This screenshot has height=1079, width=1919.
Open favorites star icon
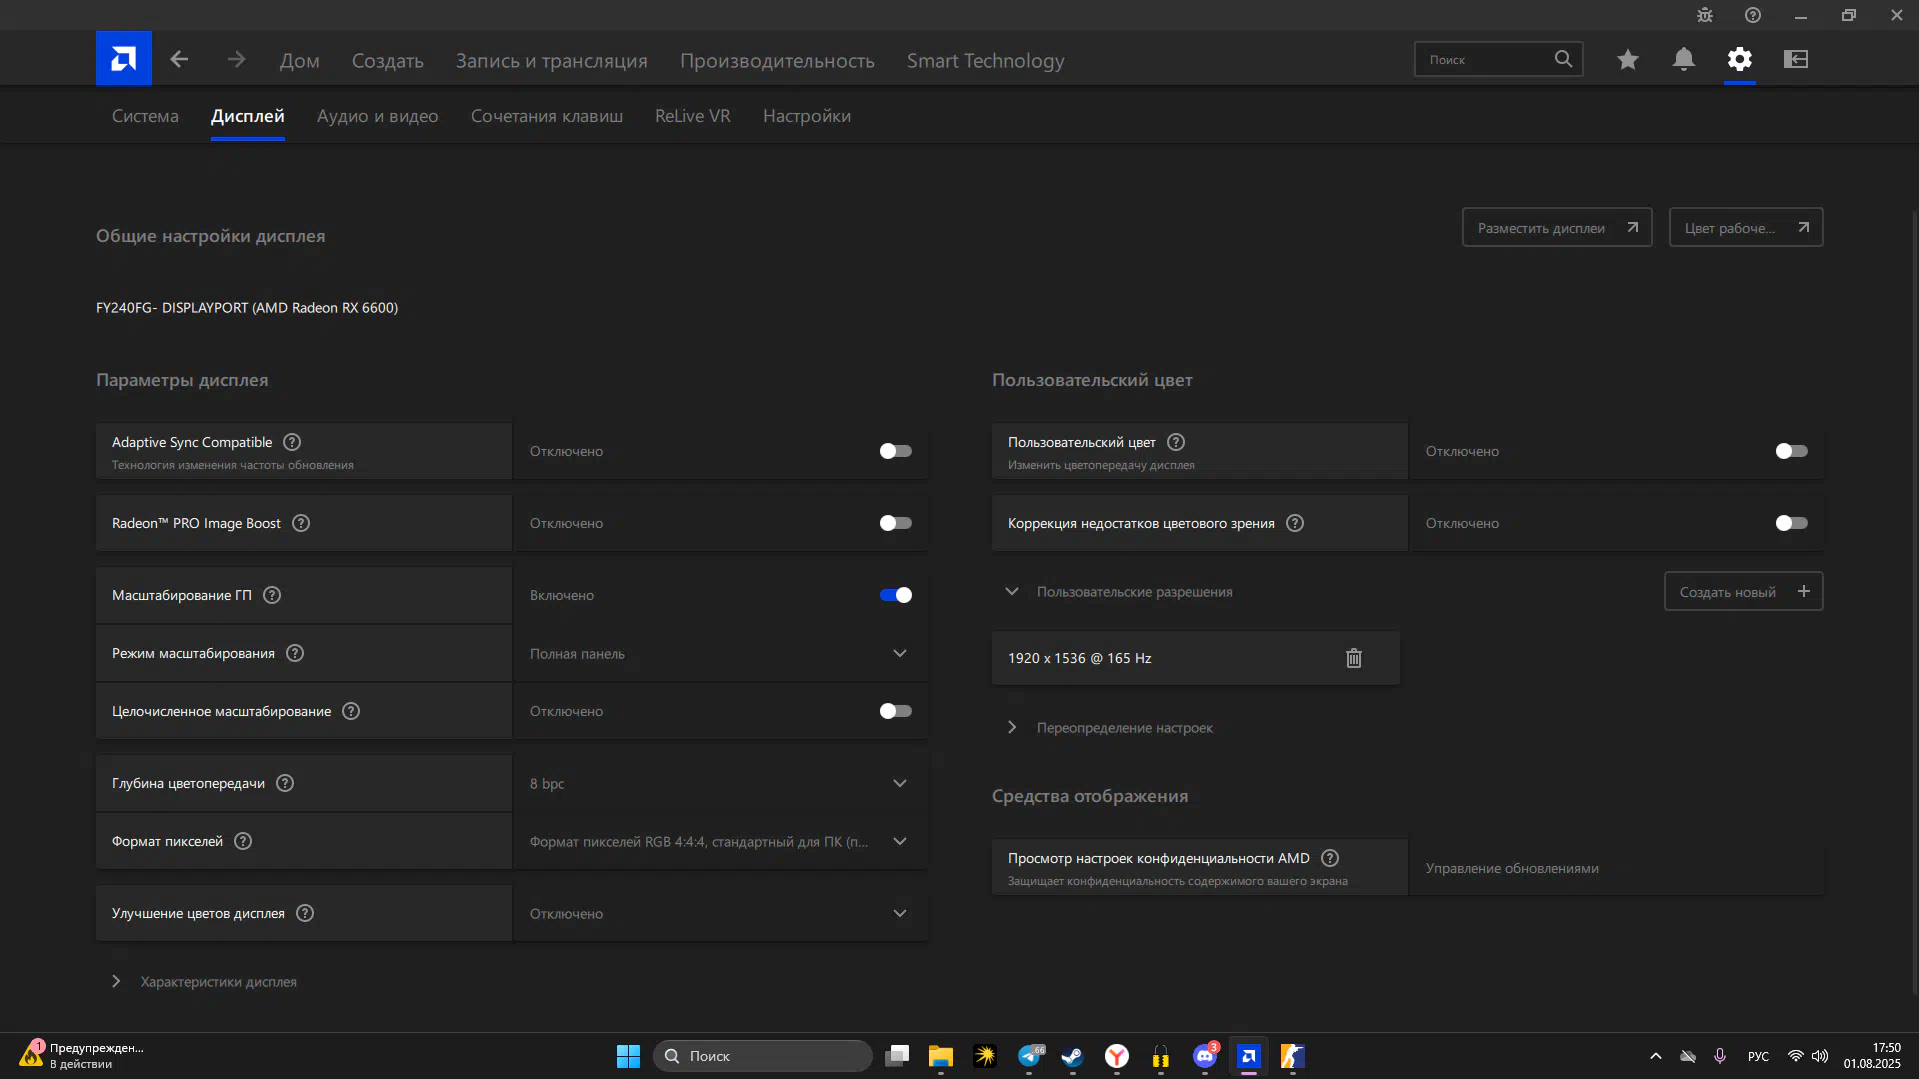coord(1628,59)
